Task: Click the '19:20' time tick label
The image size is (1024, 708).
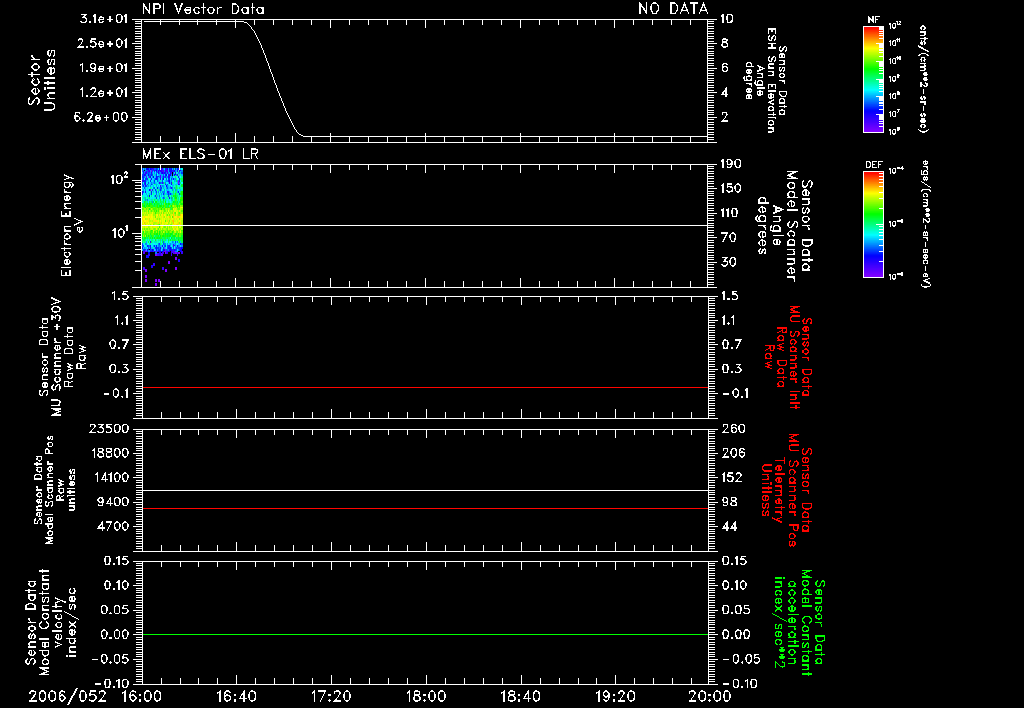Action: tap(615, 697)
